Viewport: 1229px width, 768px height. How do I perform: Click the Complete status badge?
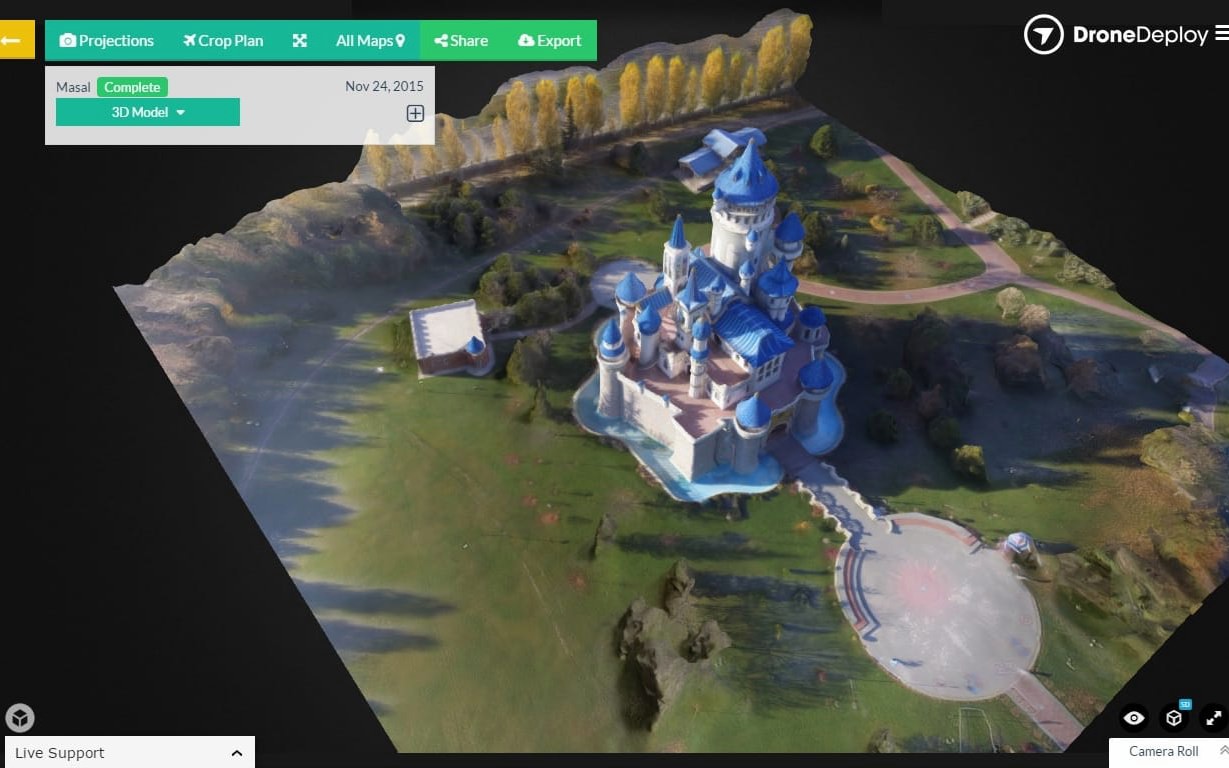[132, 87]
